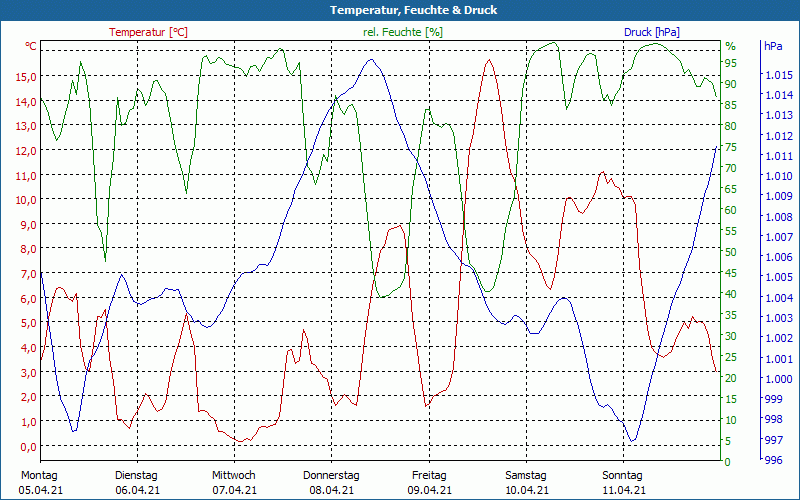This screenshot has height=500, width=800.
Task: Click the hPa unit label on pressure axis
Action: pos(773,46)
